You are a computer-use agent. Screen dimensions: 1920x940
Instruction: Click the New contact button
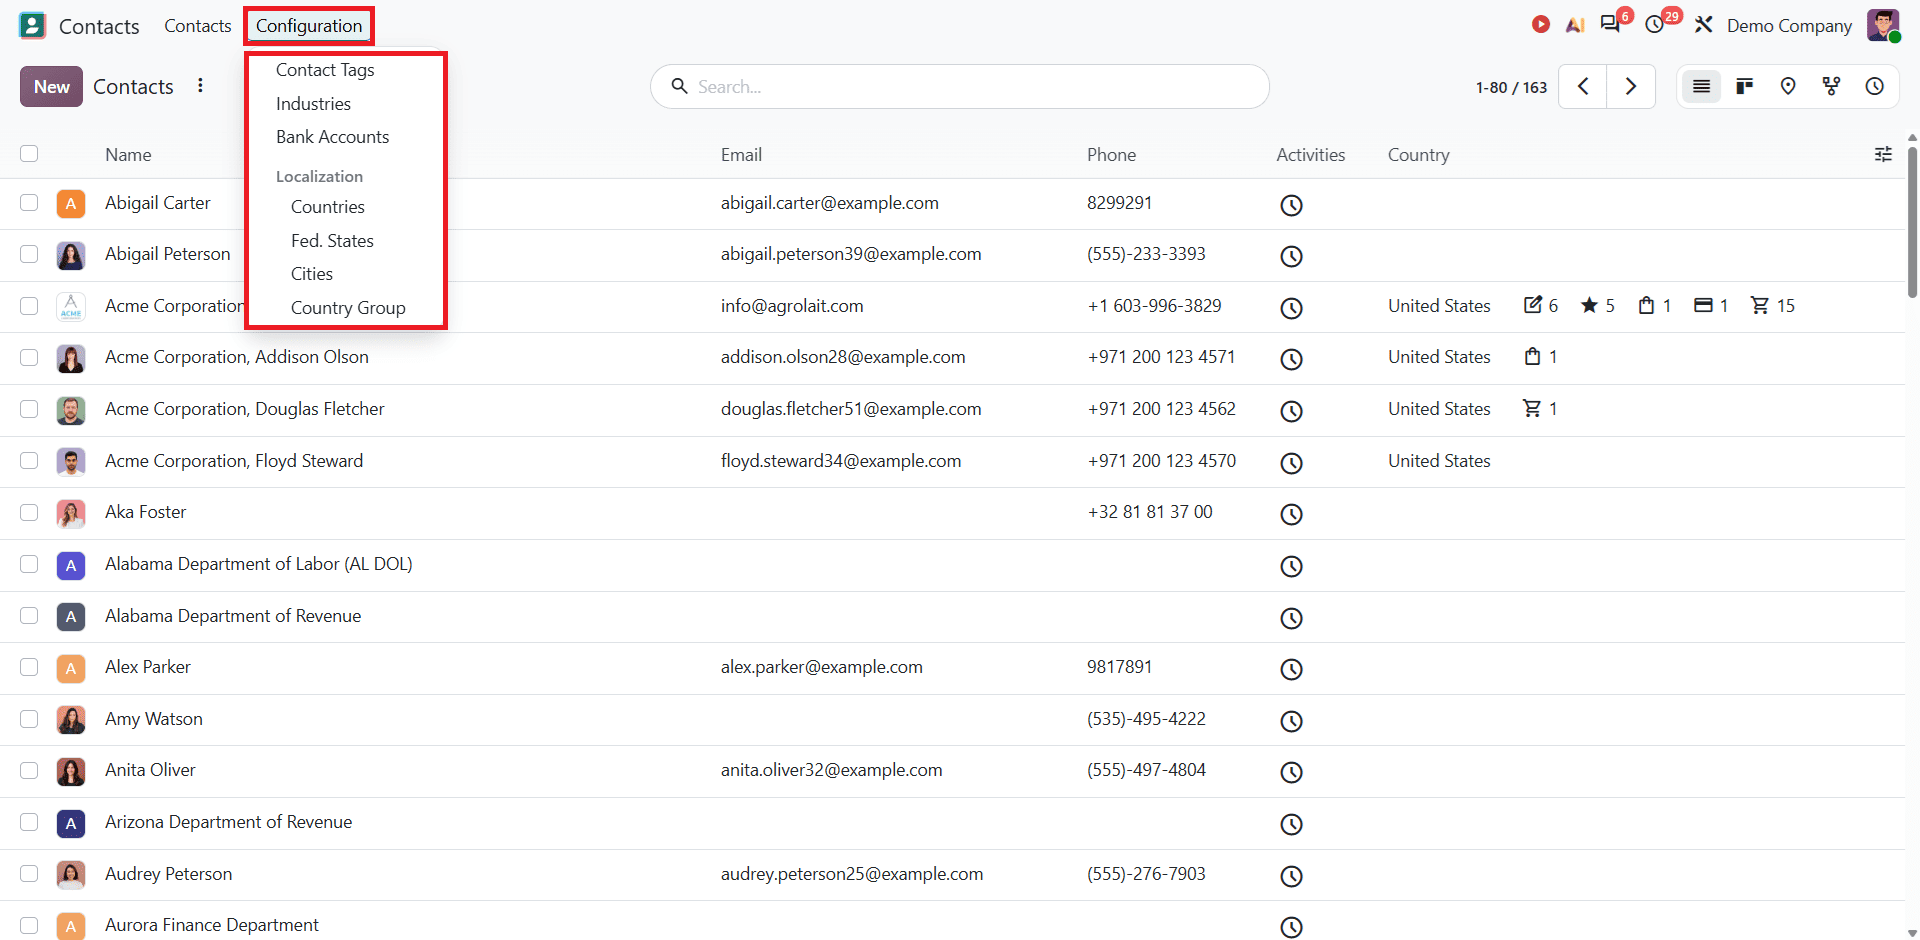(51, 87)
